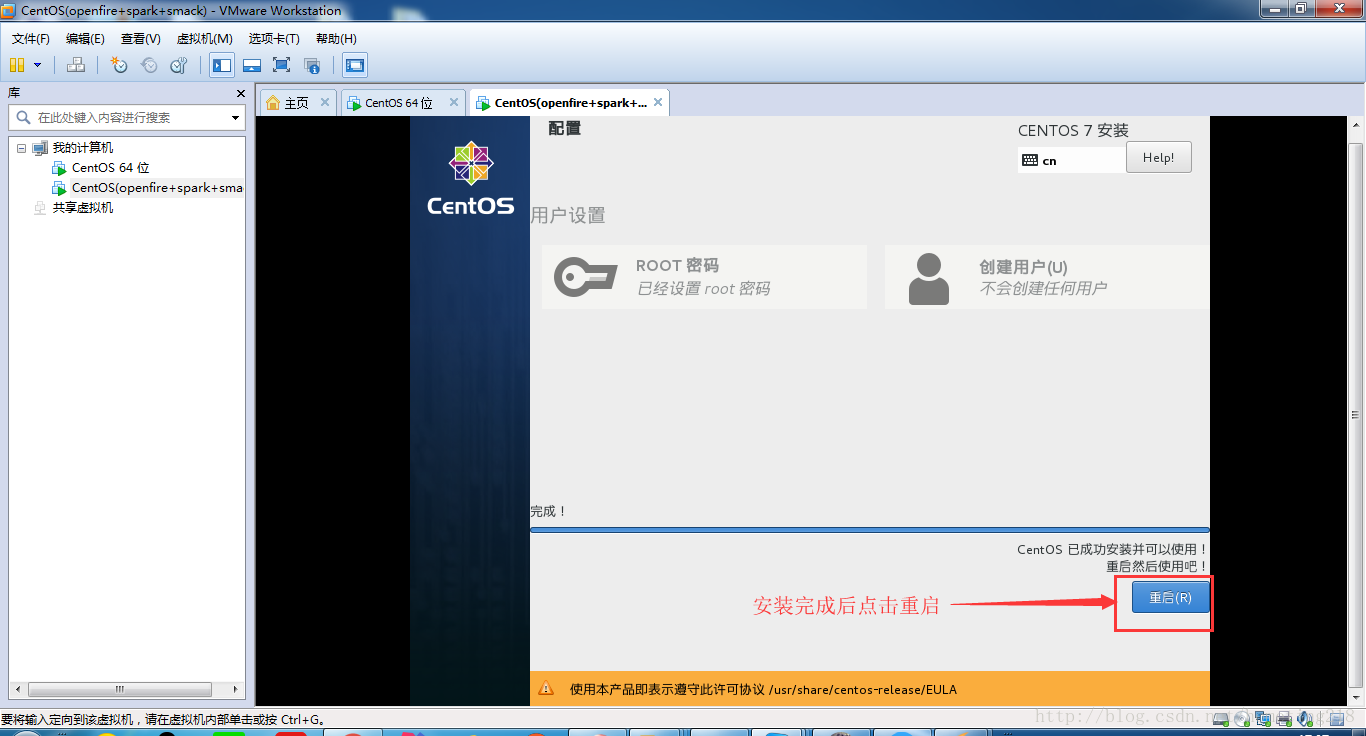Select CentOS(openfire+spark+sma tree item
This screenshot has width=1366, height=736.
[x=157, y=188]
